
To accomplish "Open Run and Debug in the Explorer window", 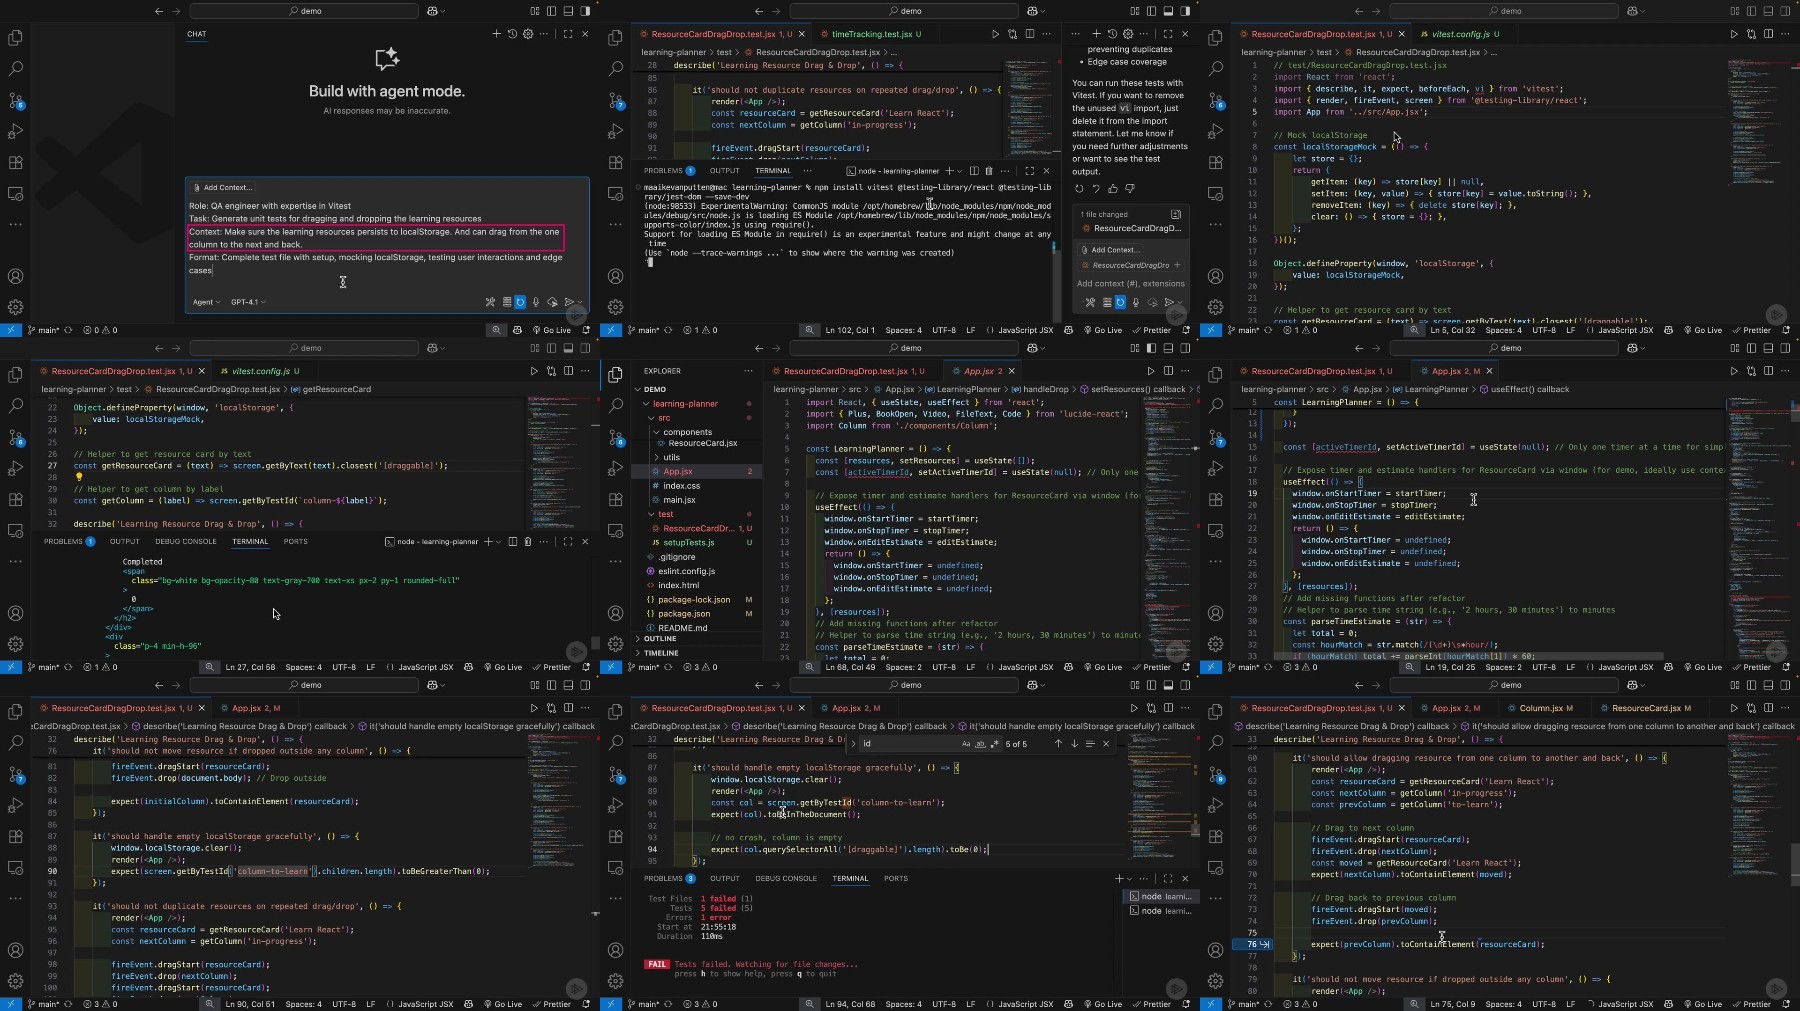I will (x=616, y=468).
